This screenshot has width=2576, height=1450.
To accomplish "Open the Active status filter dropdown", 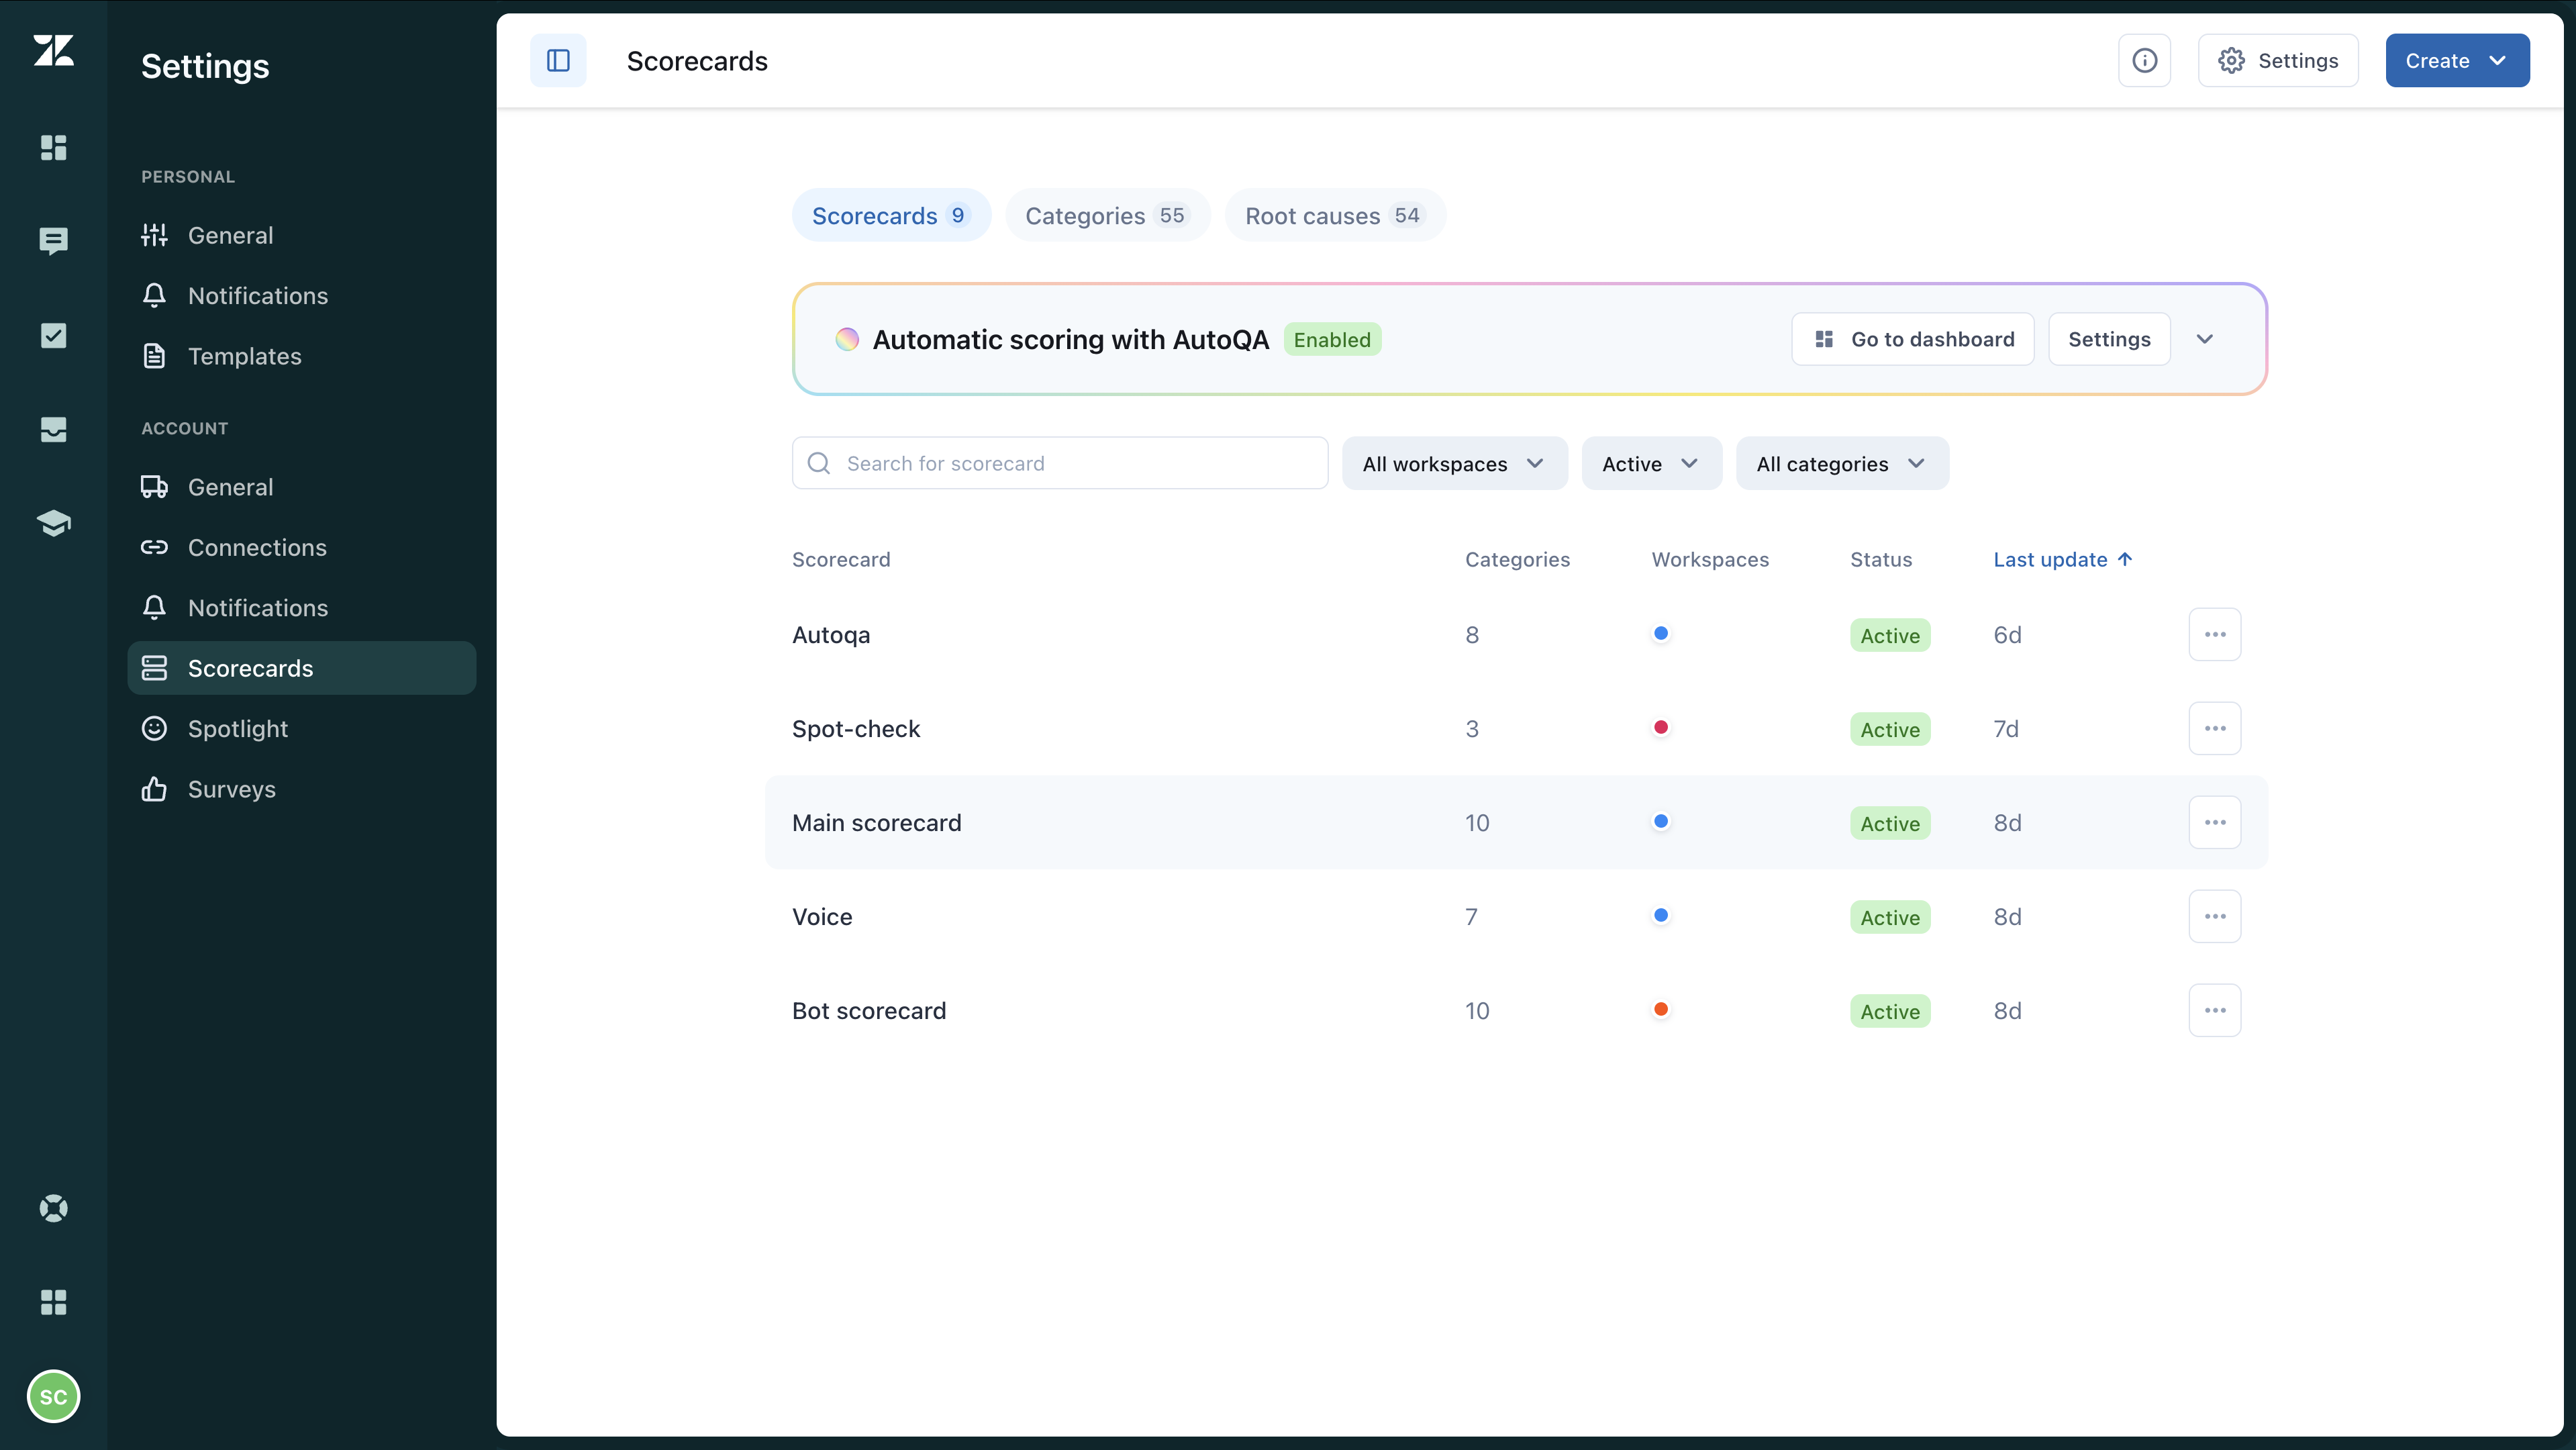I will [1651, 463].
